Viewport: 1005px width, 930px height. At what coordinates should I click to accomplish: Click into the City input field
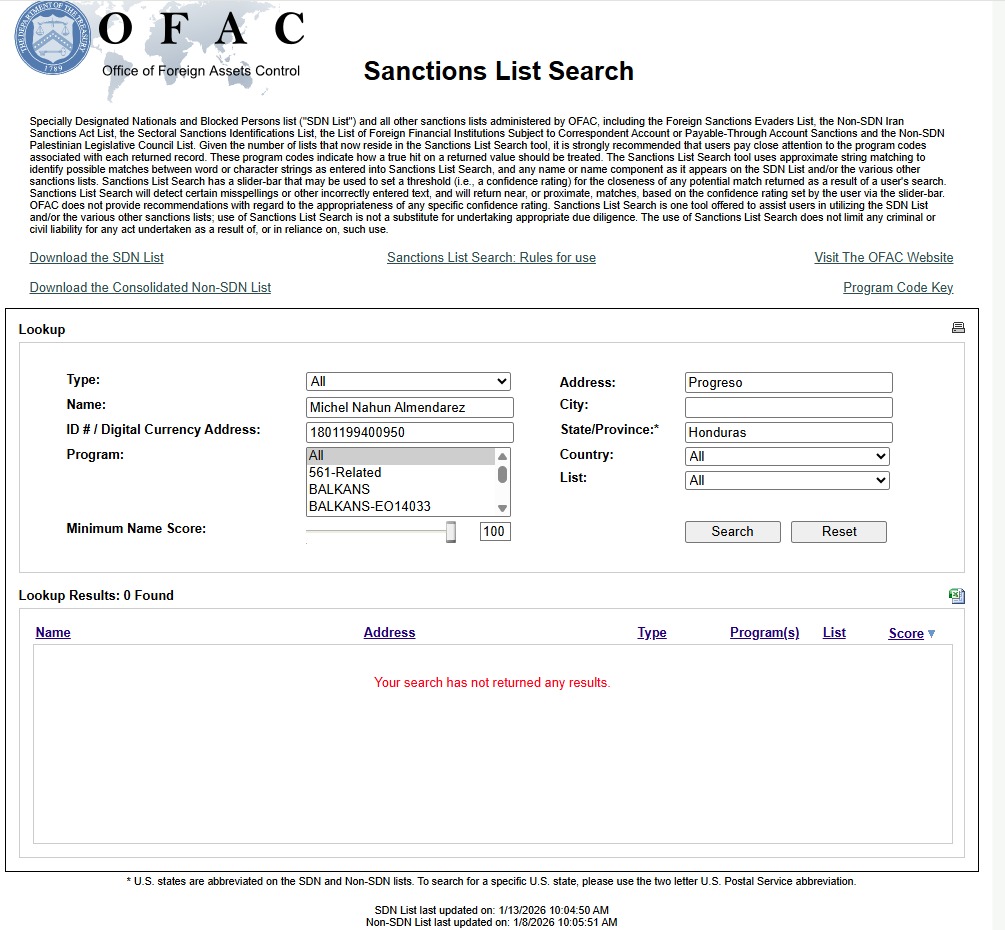788,408
